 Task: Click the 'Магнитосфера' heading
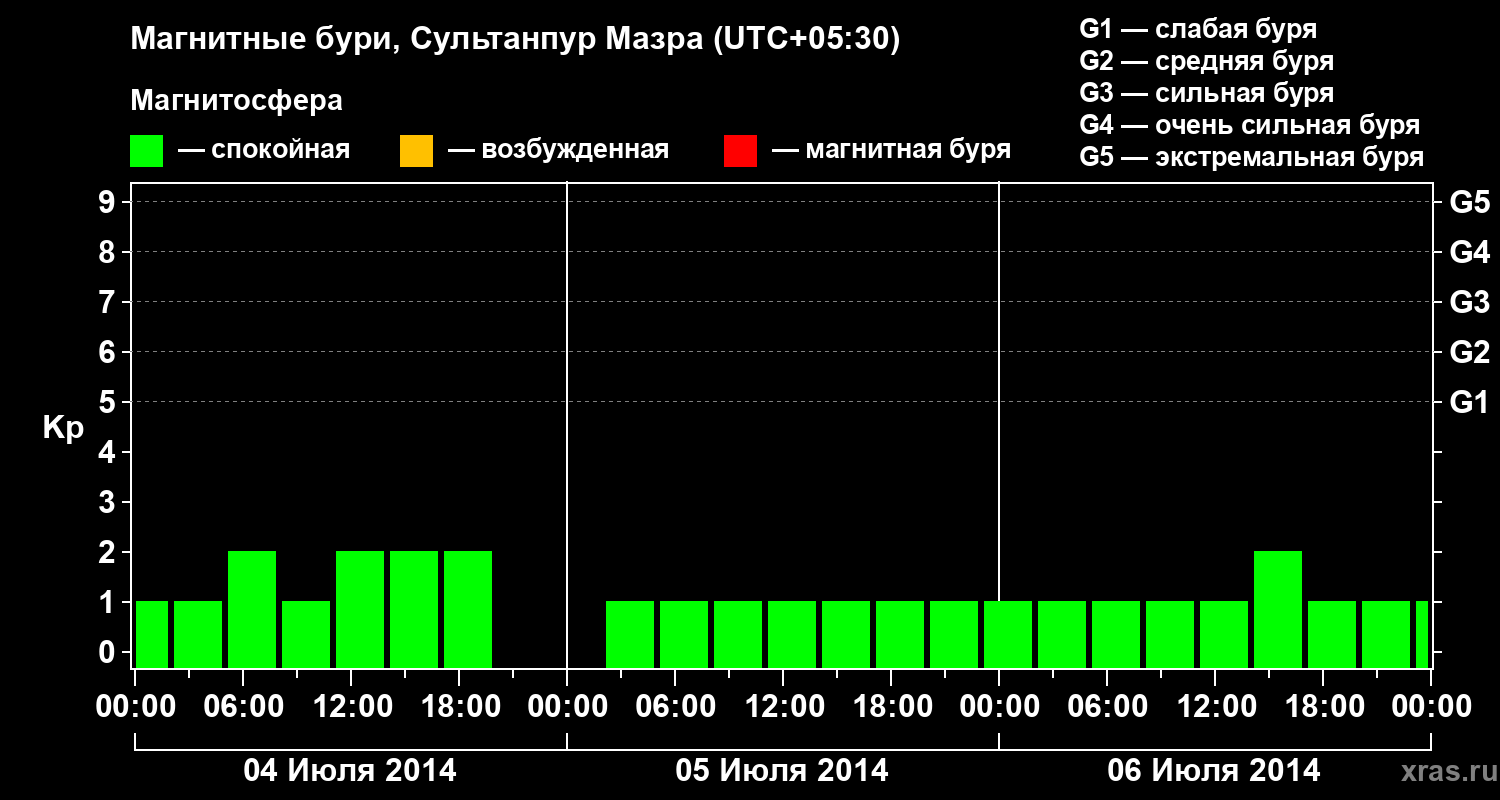(237, 101)
